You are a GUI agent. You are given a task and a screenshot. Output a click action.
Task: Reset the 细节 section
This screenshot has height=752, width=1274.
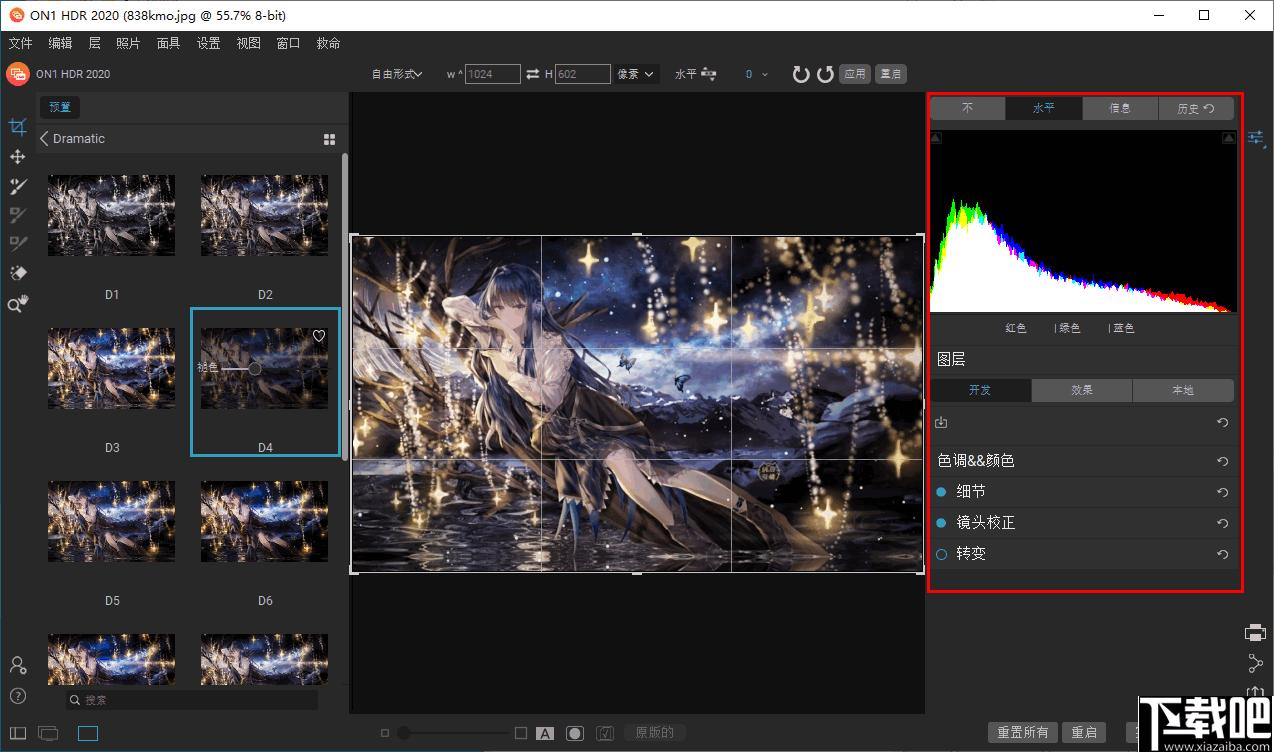pos(1222,492)
